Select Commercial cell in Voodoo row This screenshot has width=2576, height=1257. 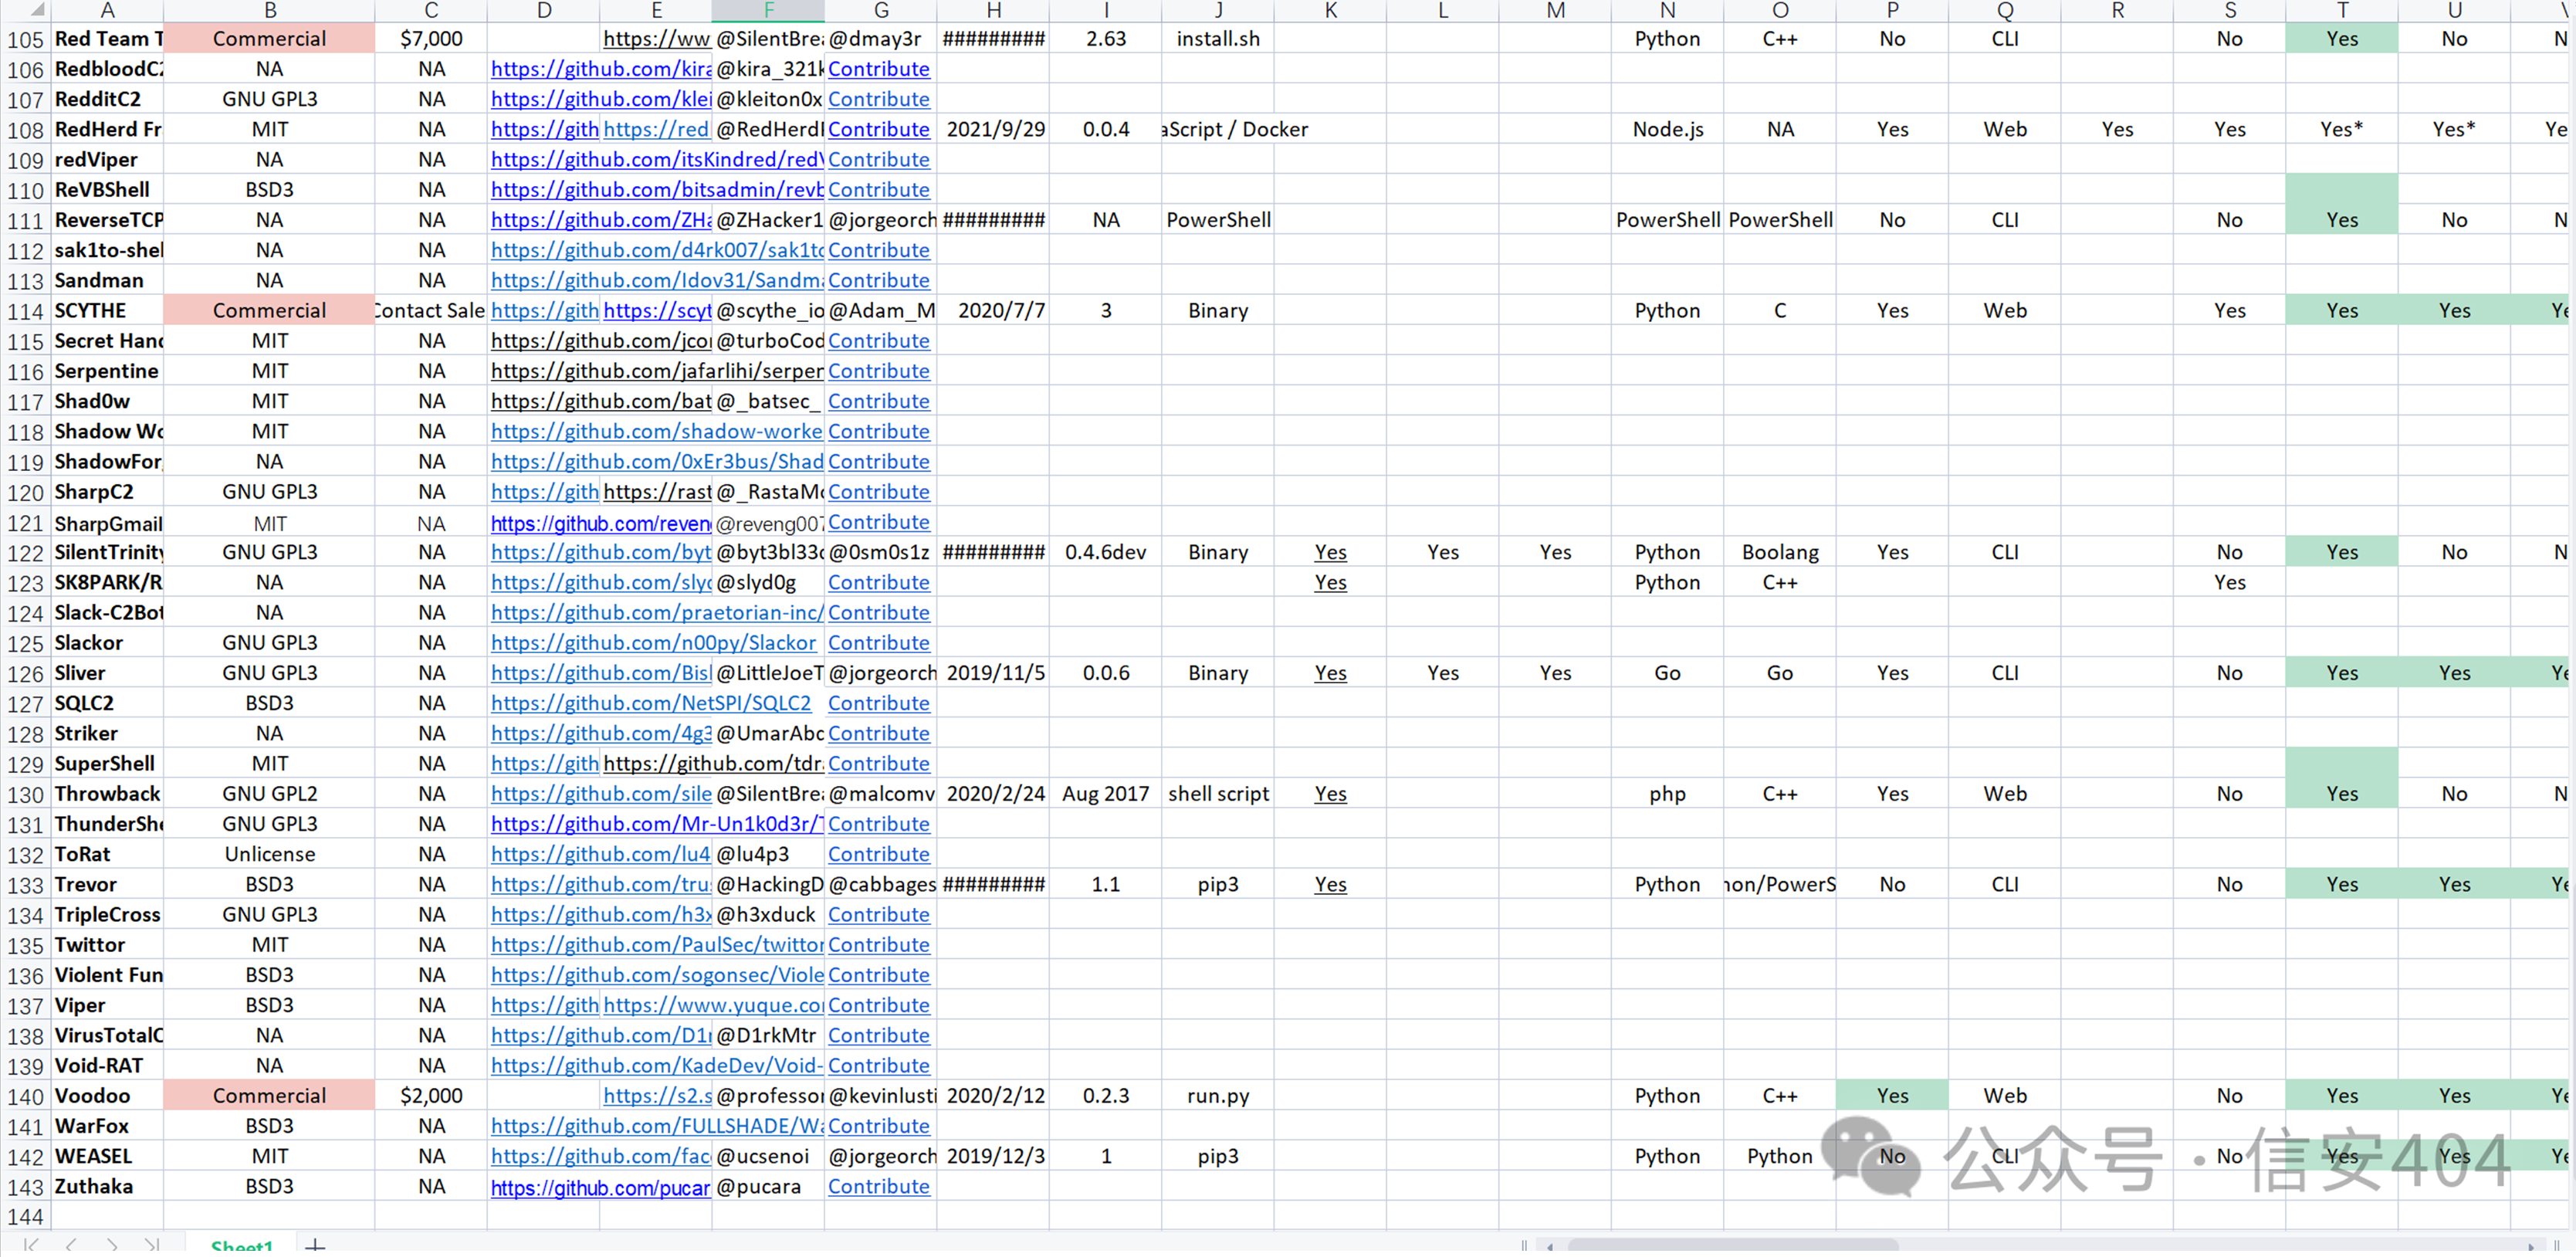tap(270, 1096)
